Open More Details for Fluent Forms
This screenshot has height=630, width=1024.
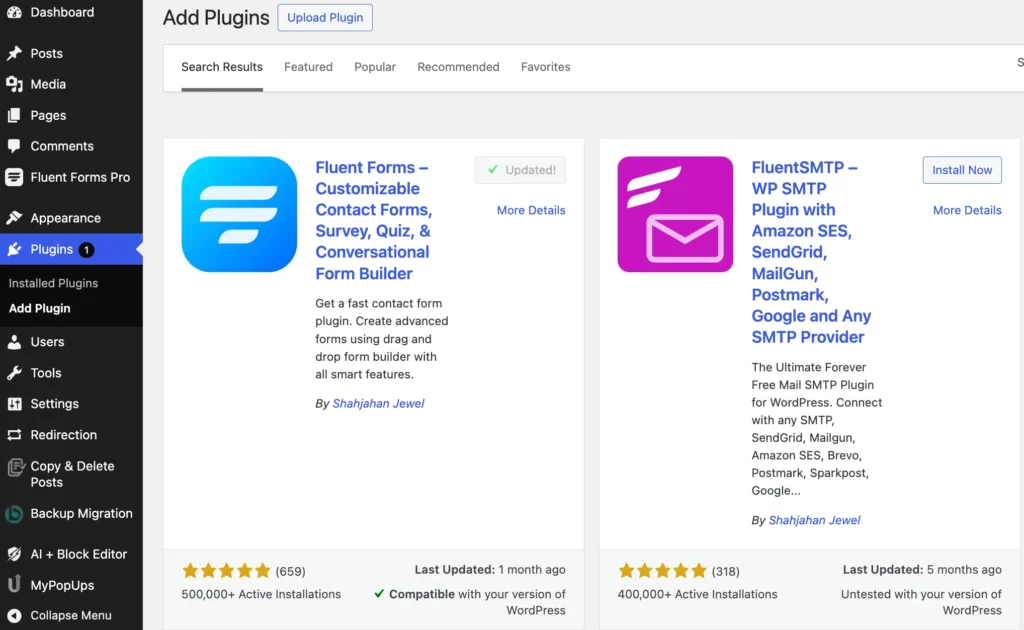tap(531, 210)
